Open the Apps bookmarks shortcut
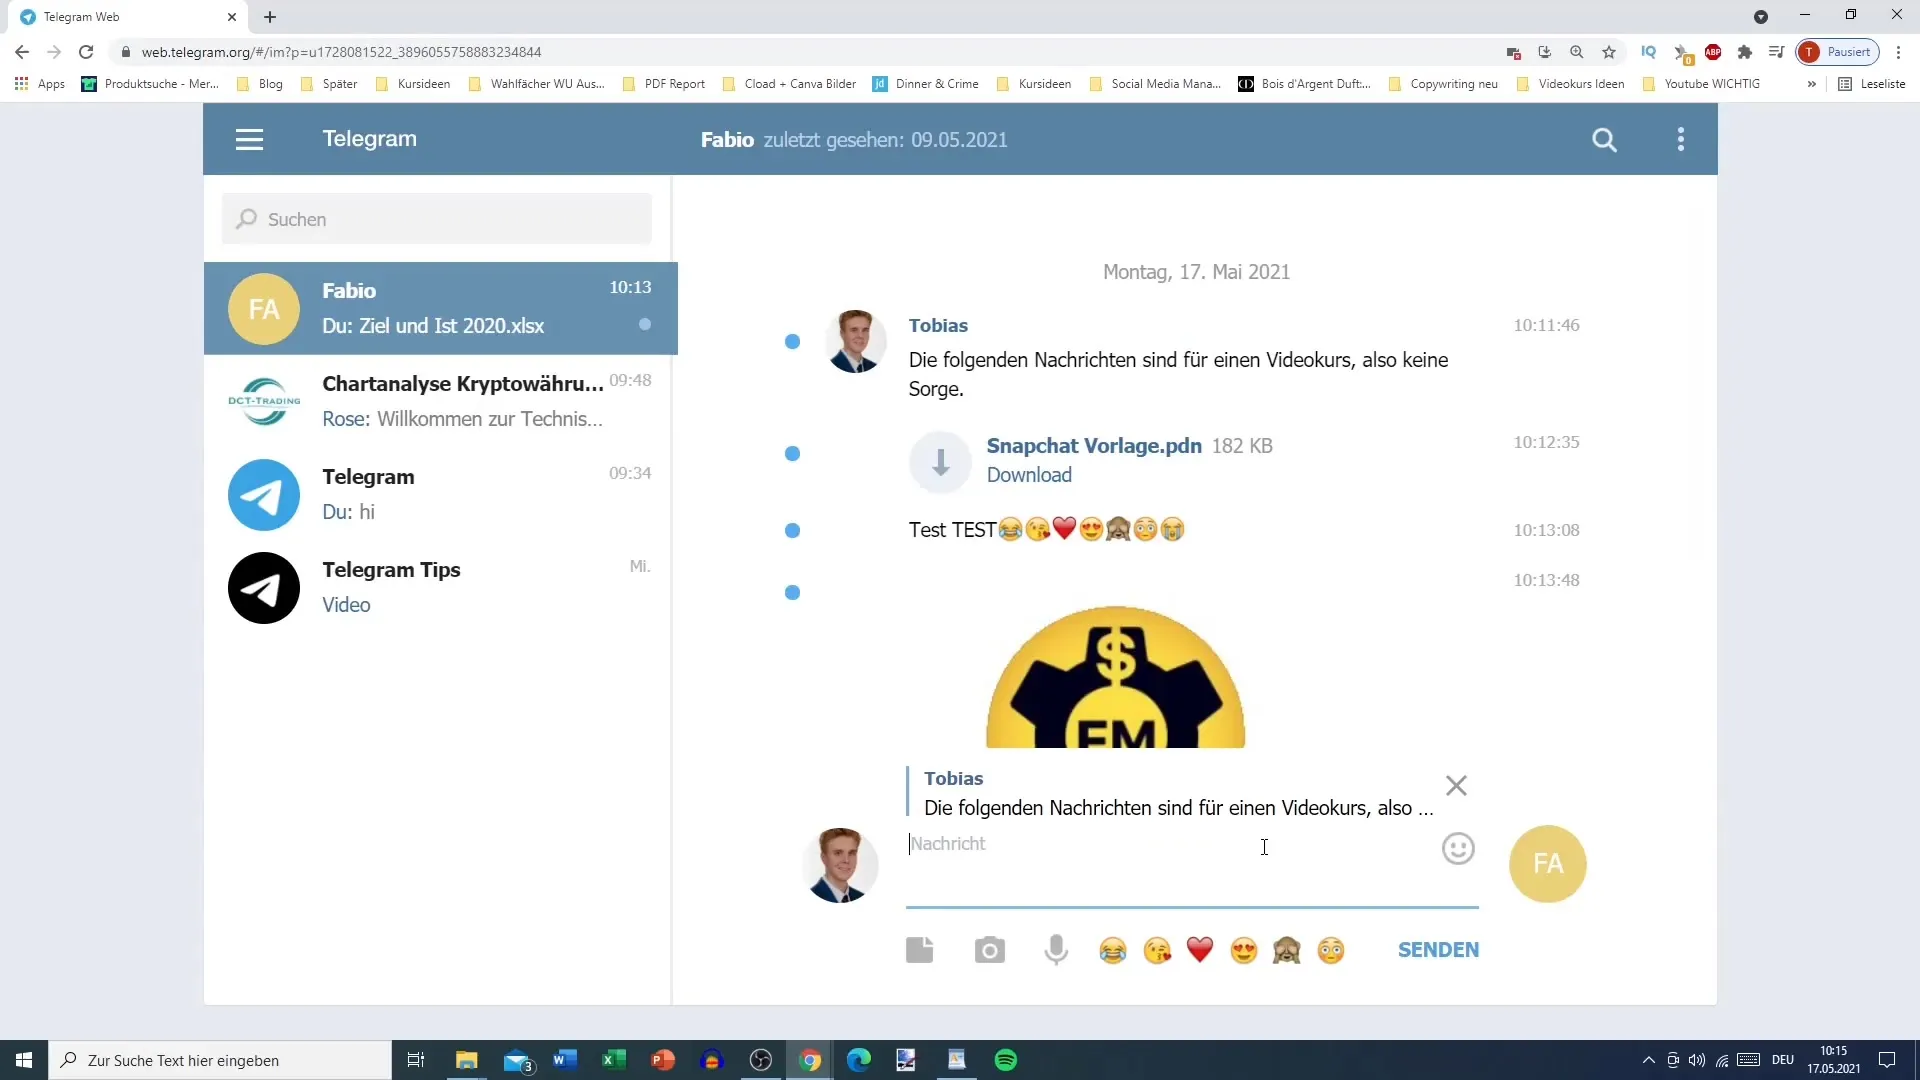Screen dimensions: 1920x1080 point(40,84)
